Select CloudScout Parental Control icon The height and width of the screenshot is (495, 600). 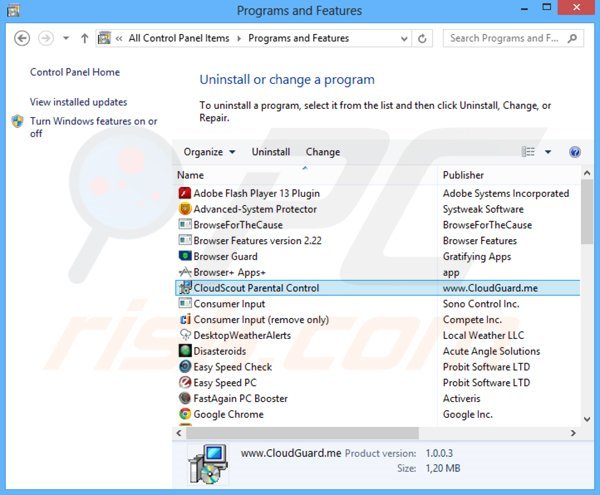tap(185, 288)
